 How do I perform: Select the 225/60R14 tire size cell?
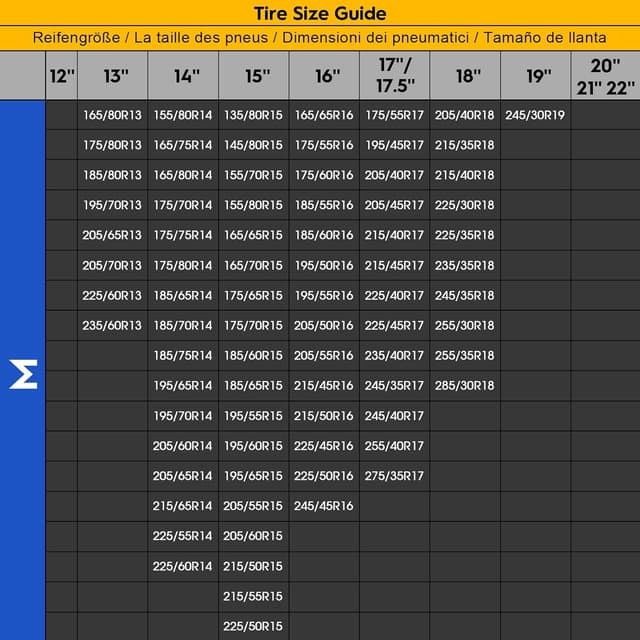[183, 566]
